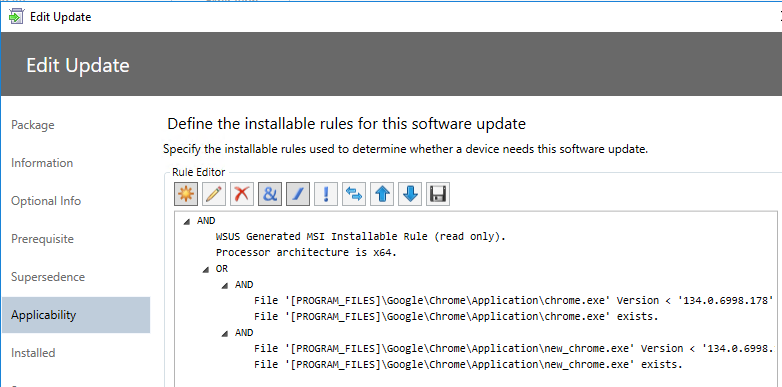782x387 pixels.
Task: Go to the Prerequisite section
Action: [42, 239]
